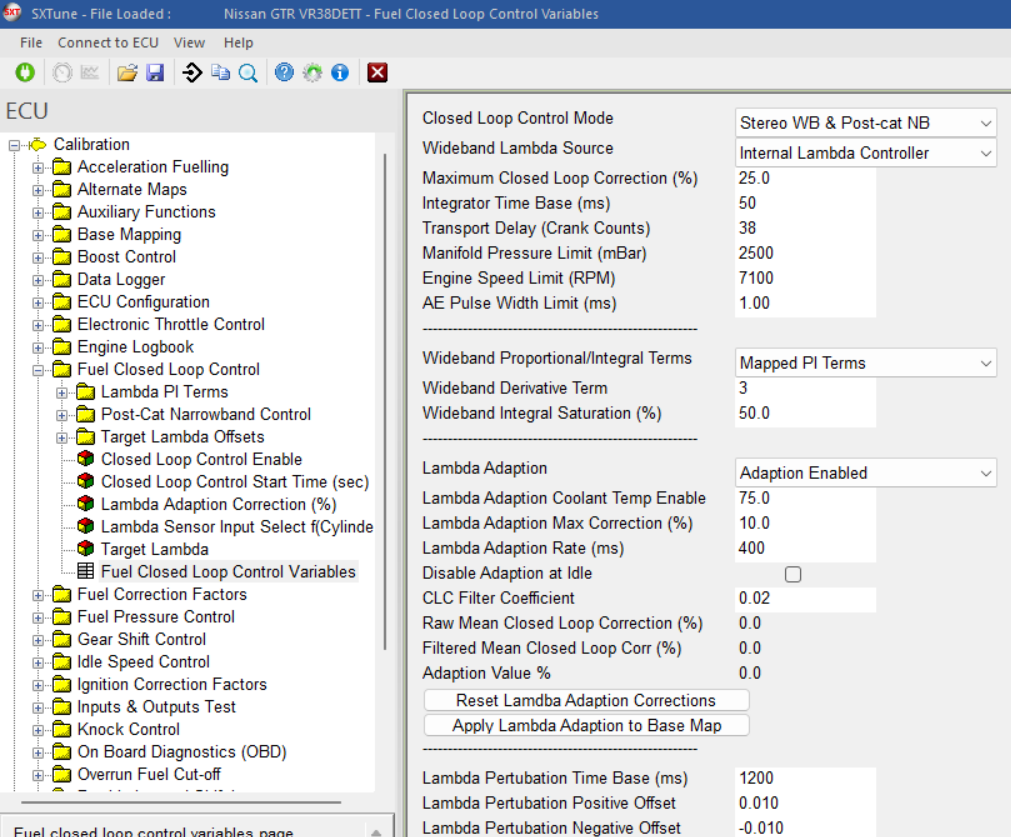Viewport: 1011px width, 837px height.
Task: Click the green gear settings icon
Action: 313,72
